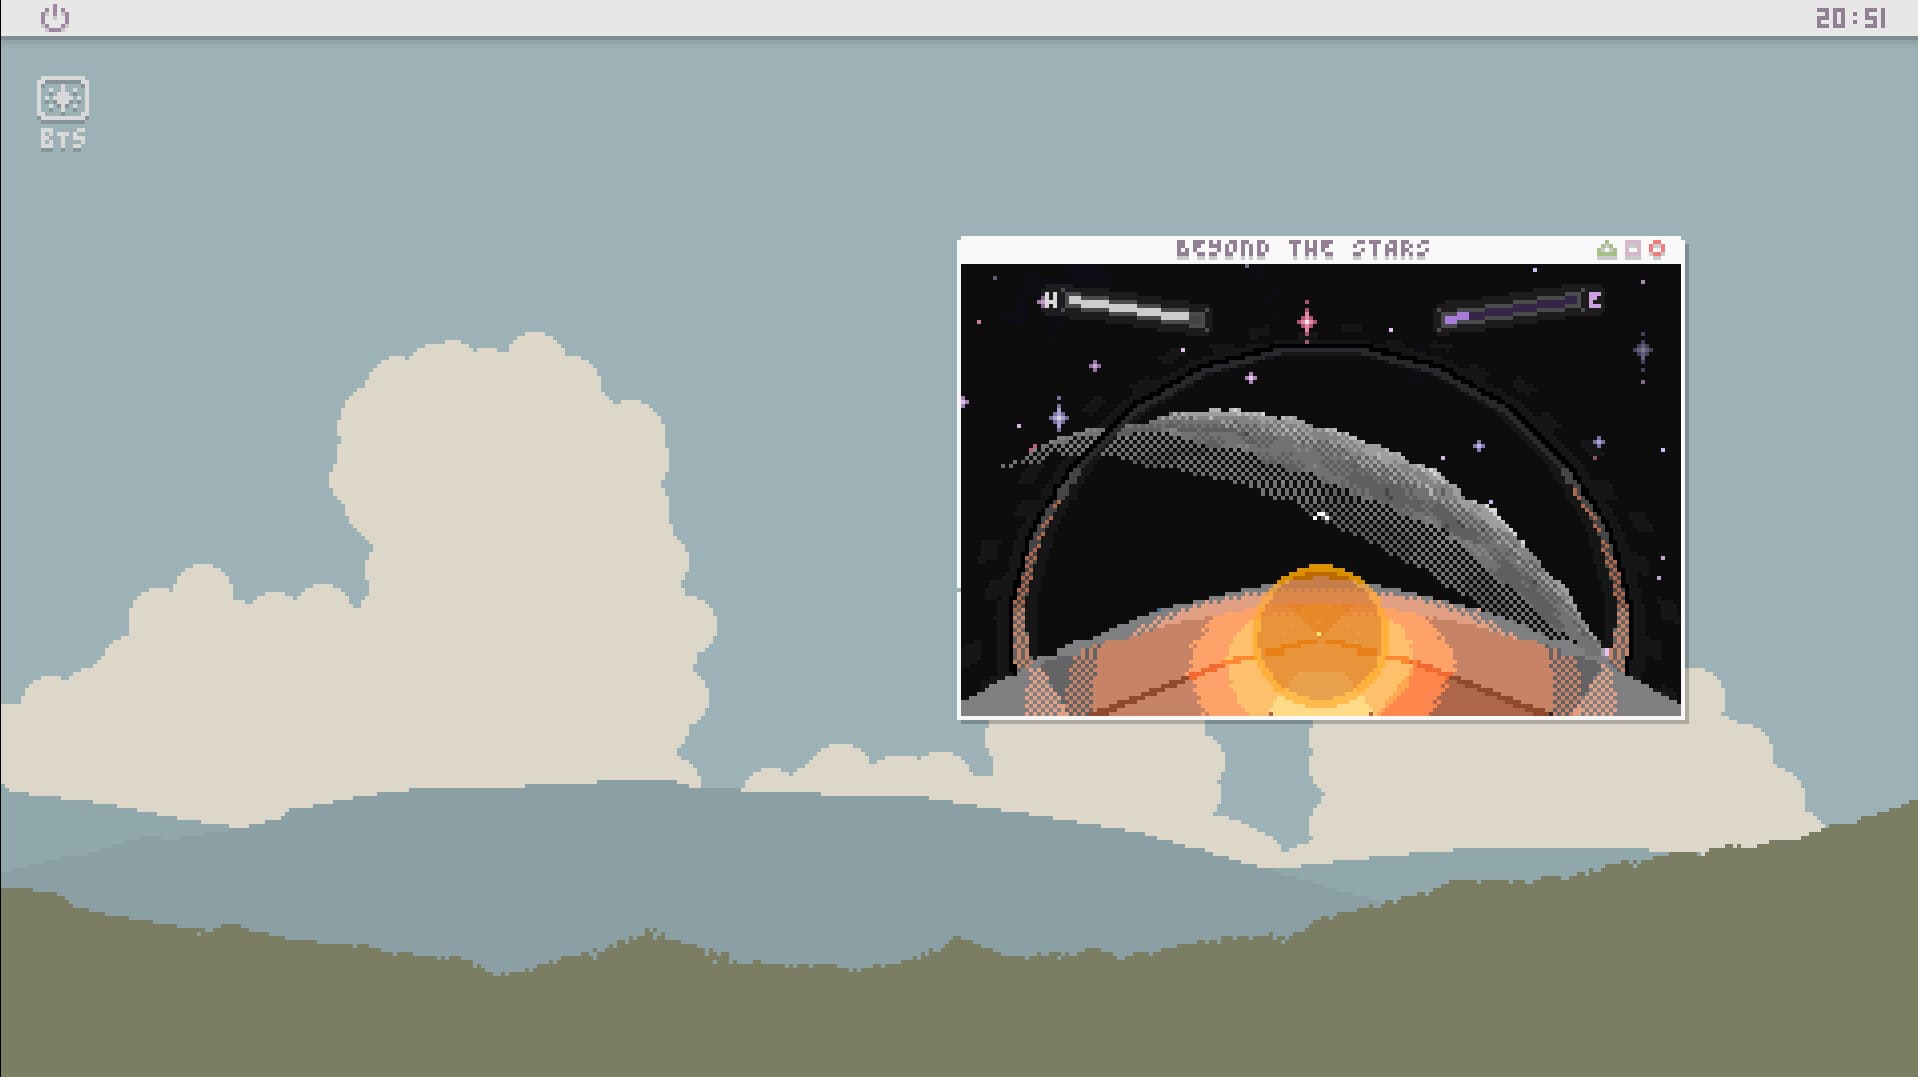Open the BTS desktop shortcut icon

(62, 99)
